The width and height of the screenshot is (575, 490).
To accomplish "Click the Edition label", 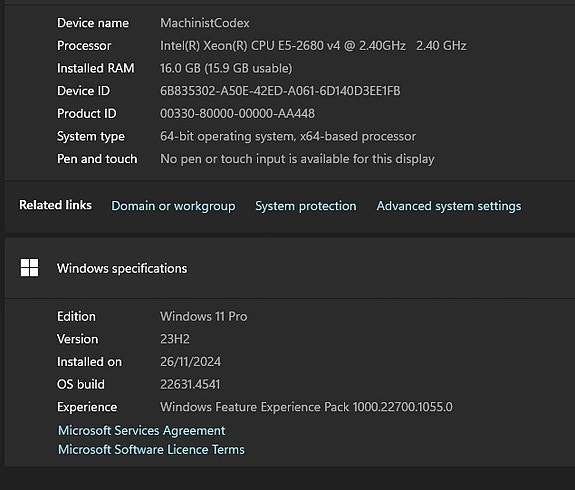I will point(76,317).
